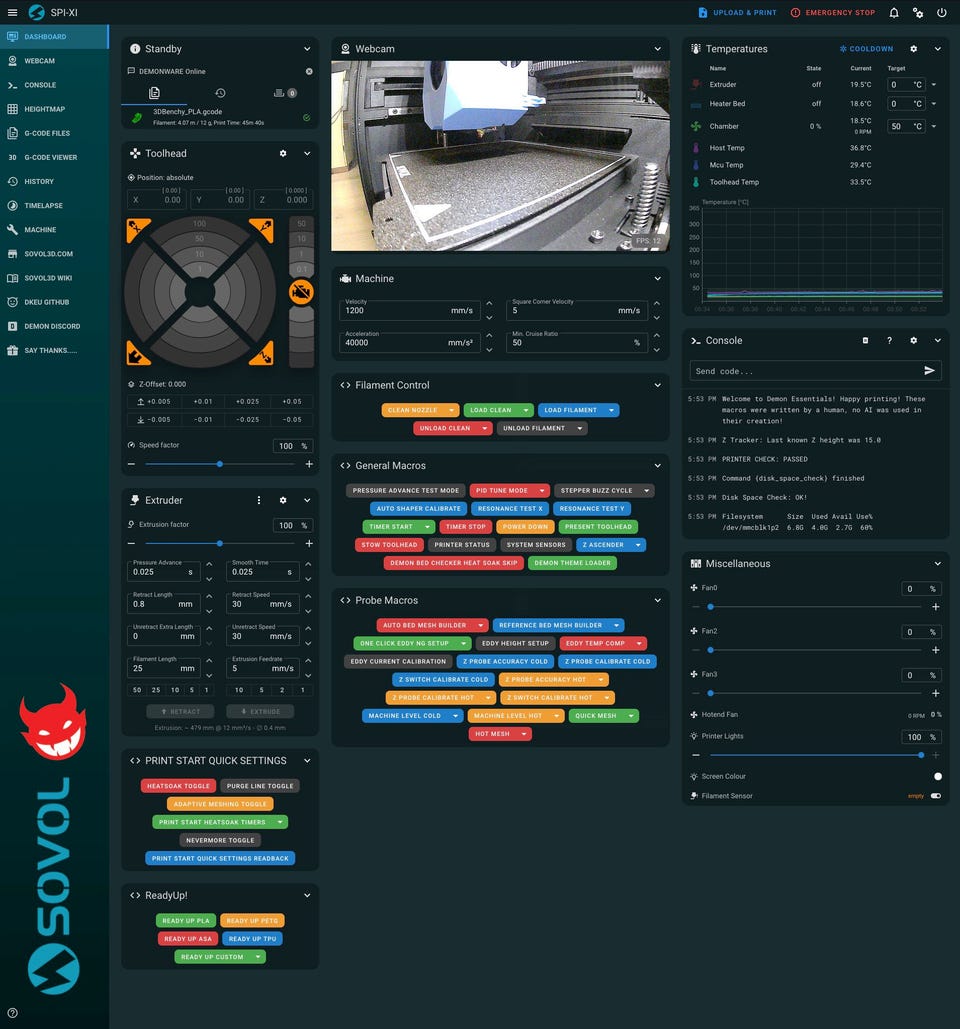Toggle the Filament Sensor switch
The height and width of the screenshot is (1029, 960).
point(936,796)
